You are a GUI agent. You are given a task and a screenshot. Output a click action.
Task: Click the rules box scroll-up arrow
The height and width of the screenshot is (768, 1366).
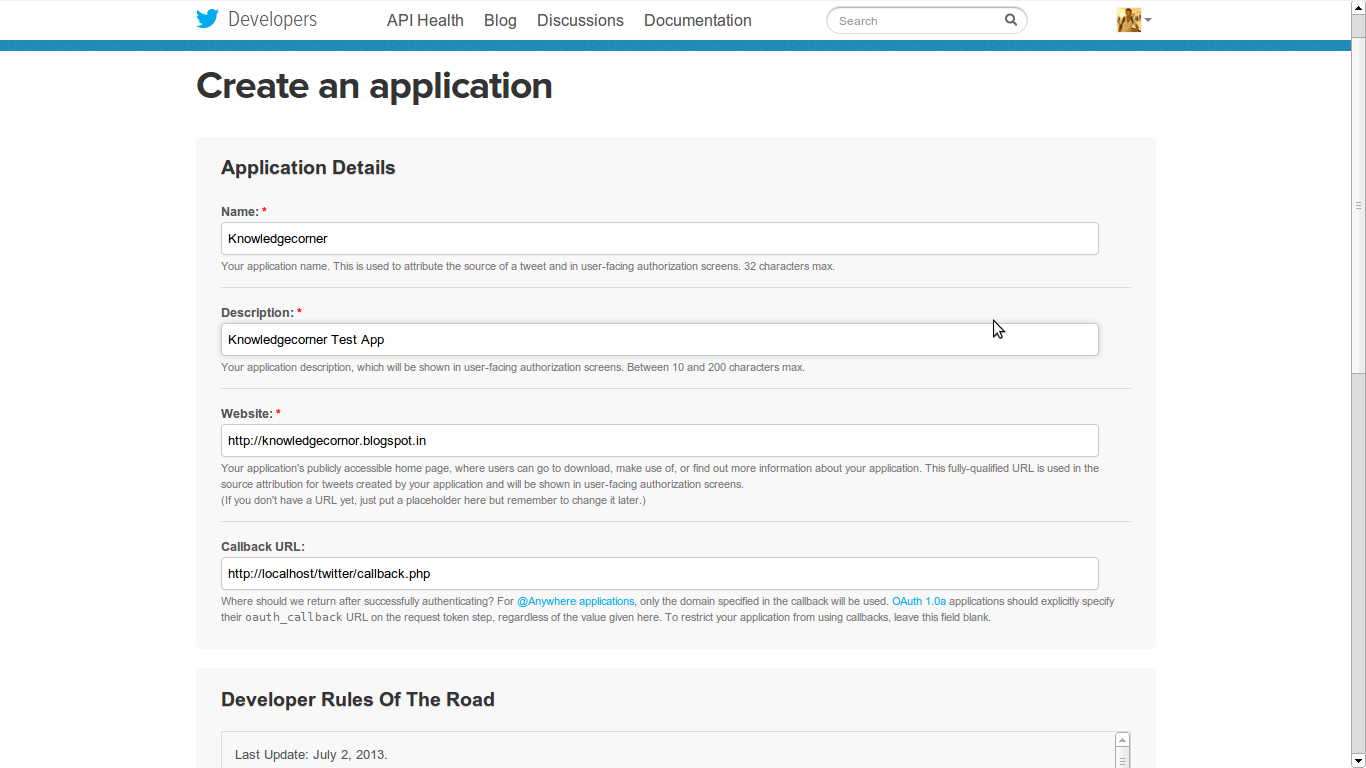point(1122,740)
